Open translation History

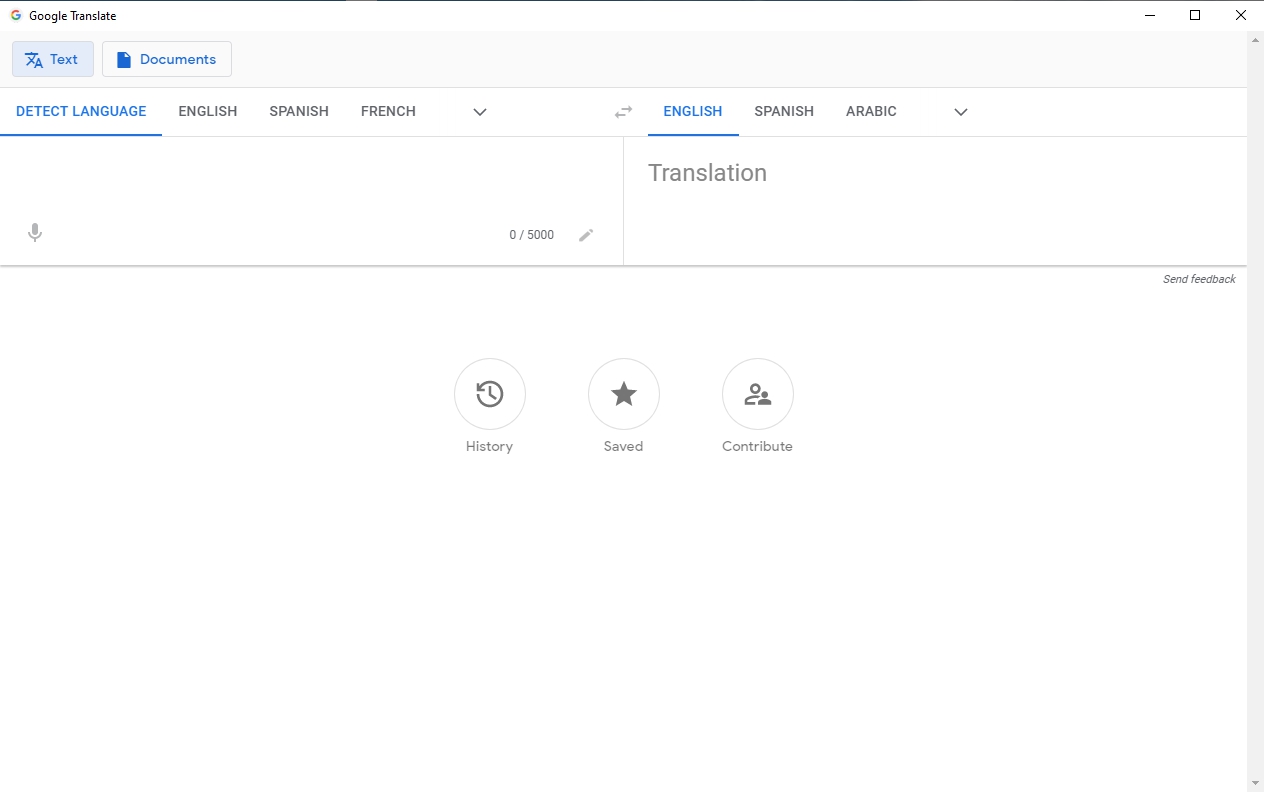[x=490, y=394]
